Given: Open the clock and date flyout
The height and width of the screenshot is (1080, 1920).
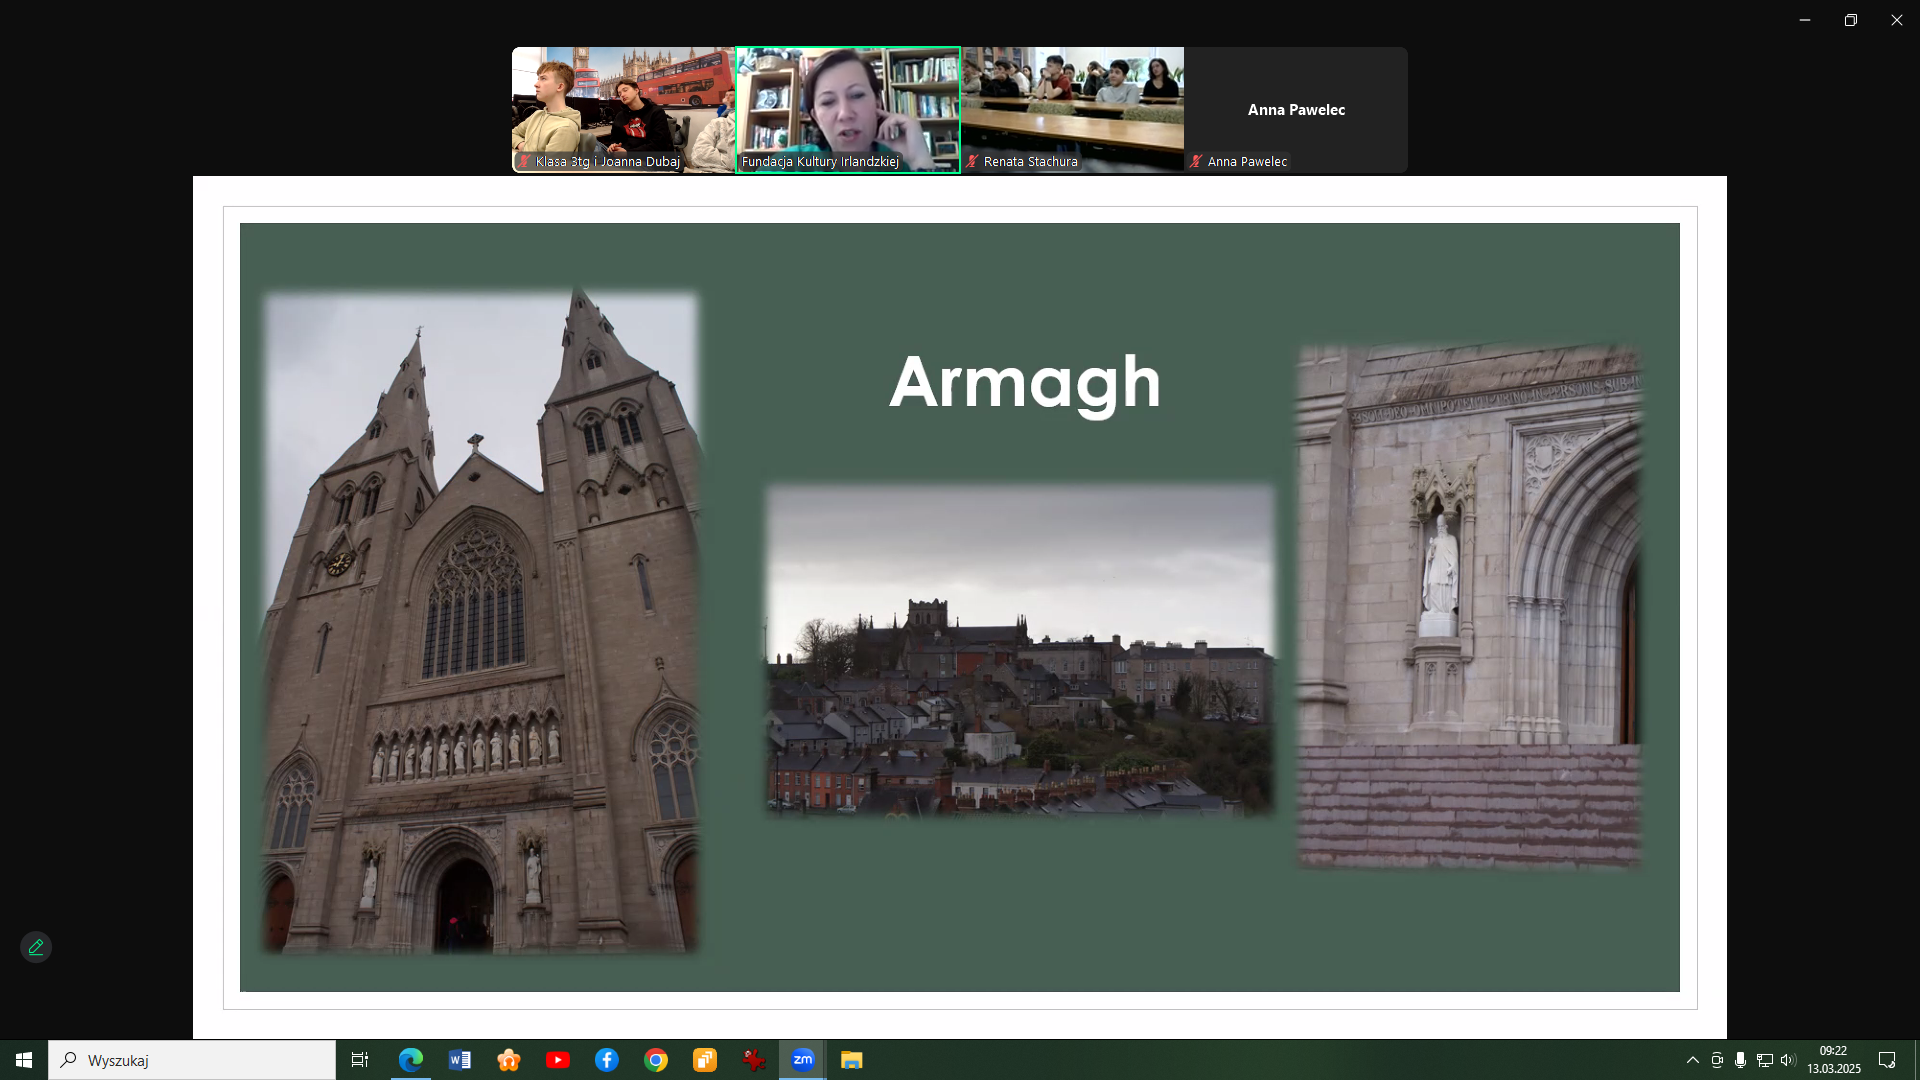Looking at the screenshot, I should [x=1833, y=1060].
